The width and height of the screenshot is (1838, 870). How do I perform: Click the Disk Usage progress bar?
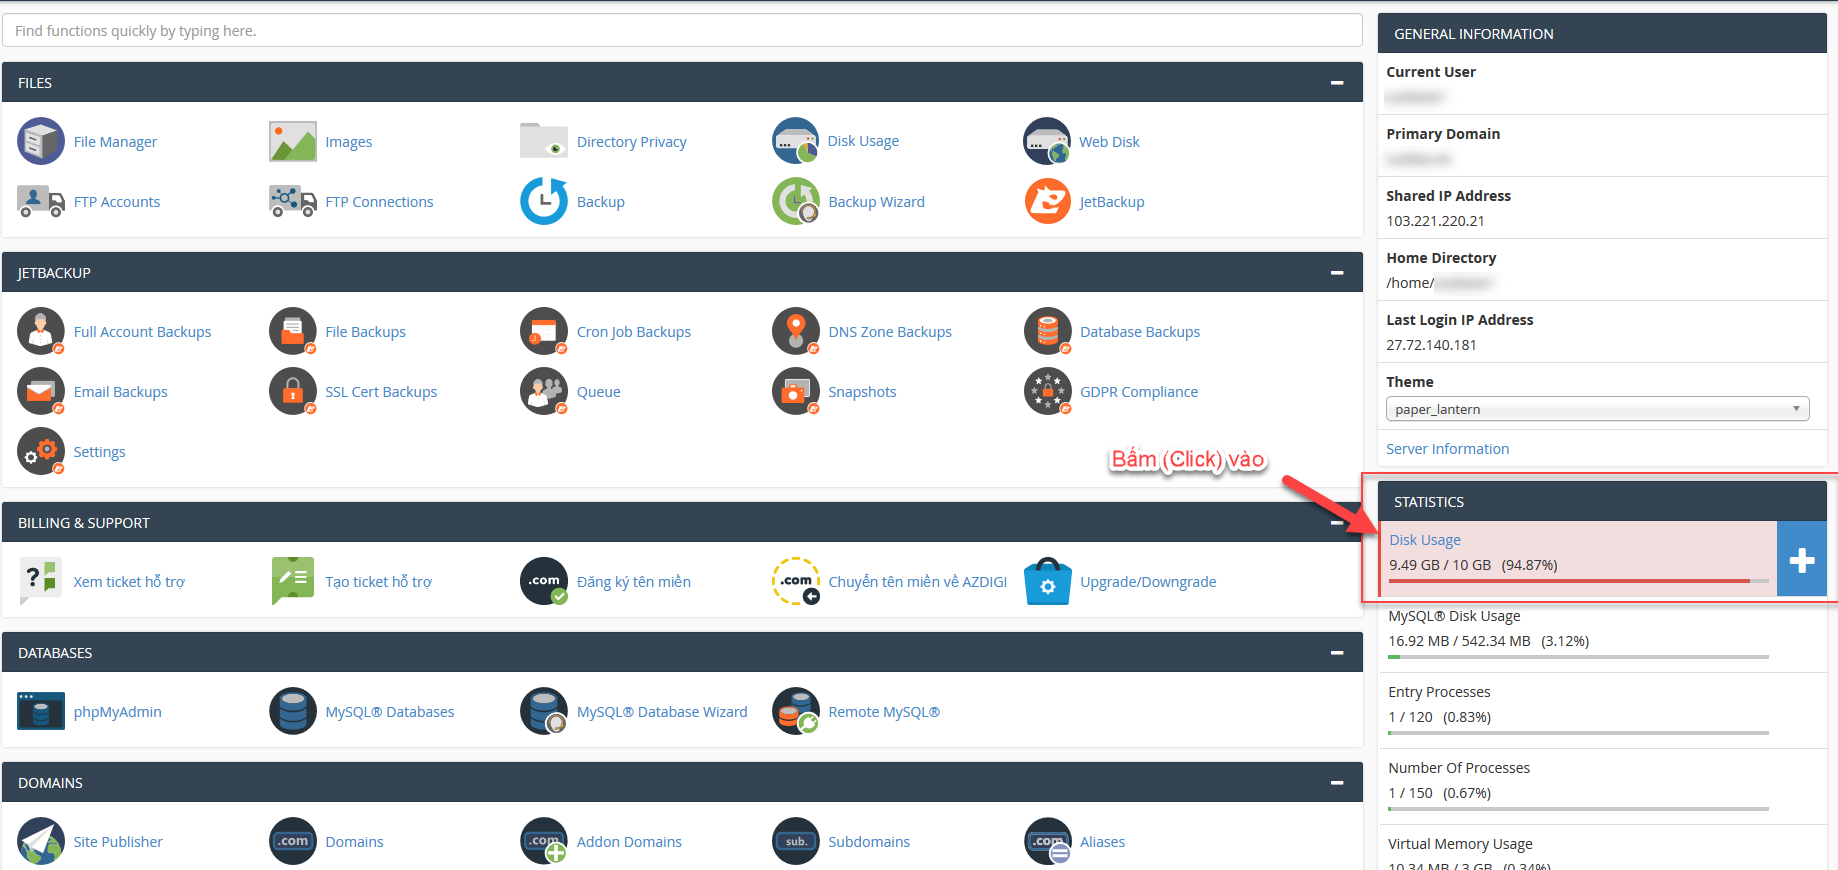click(1578, 581)
